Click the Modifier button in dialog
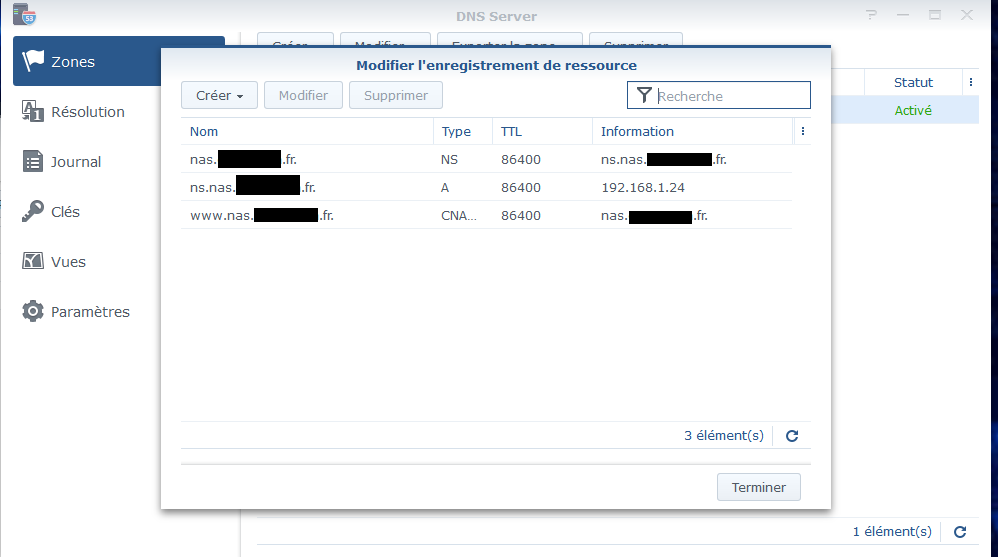 pyautogui.click(x=303, y=95)
